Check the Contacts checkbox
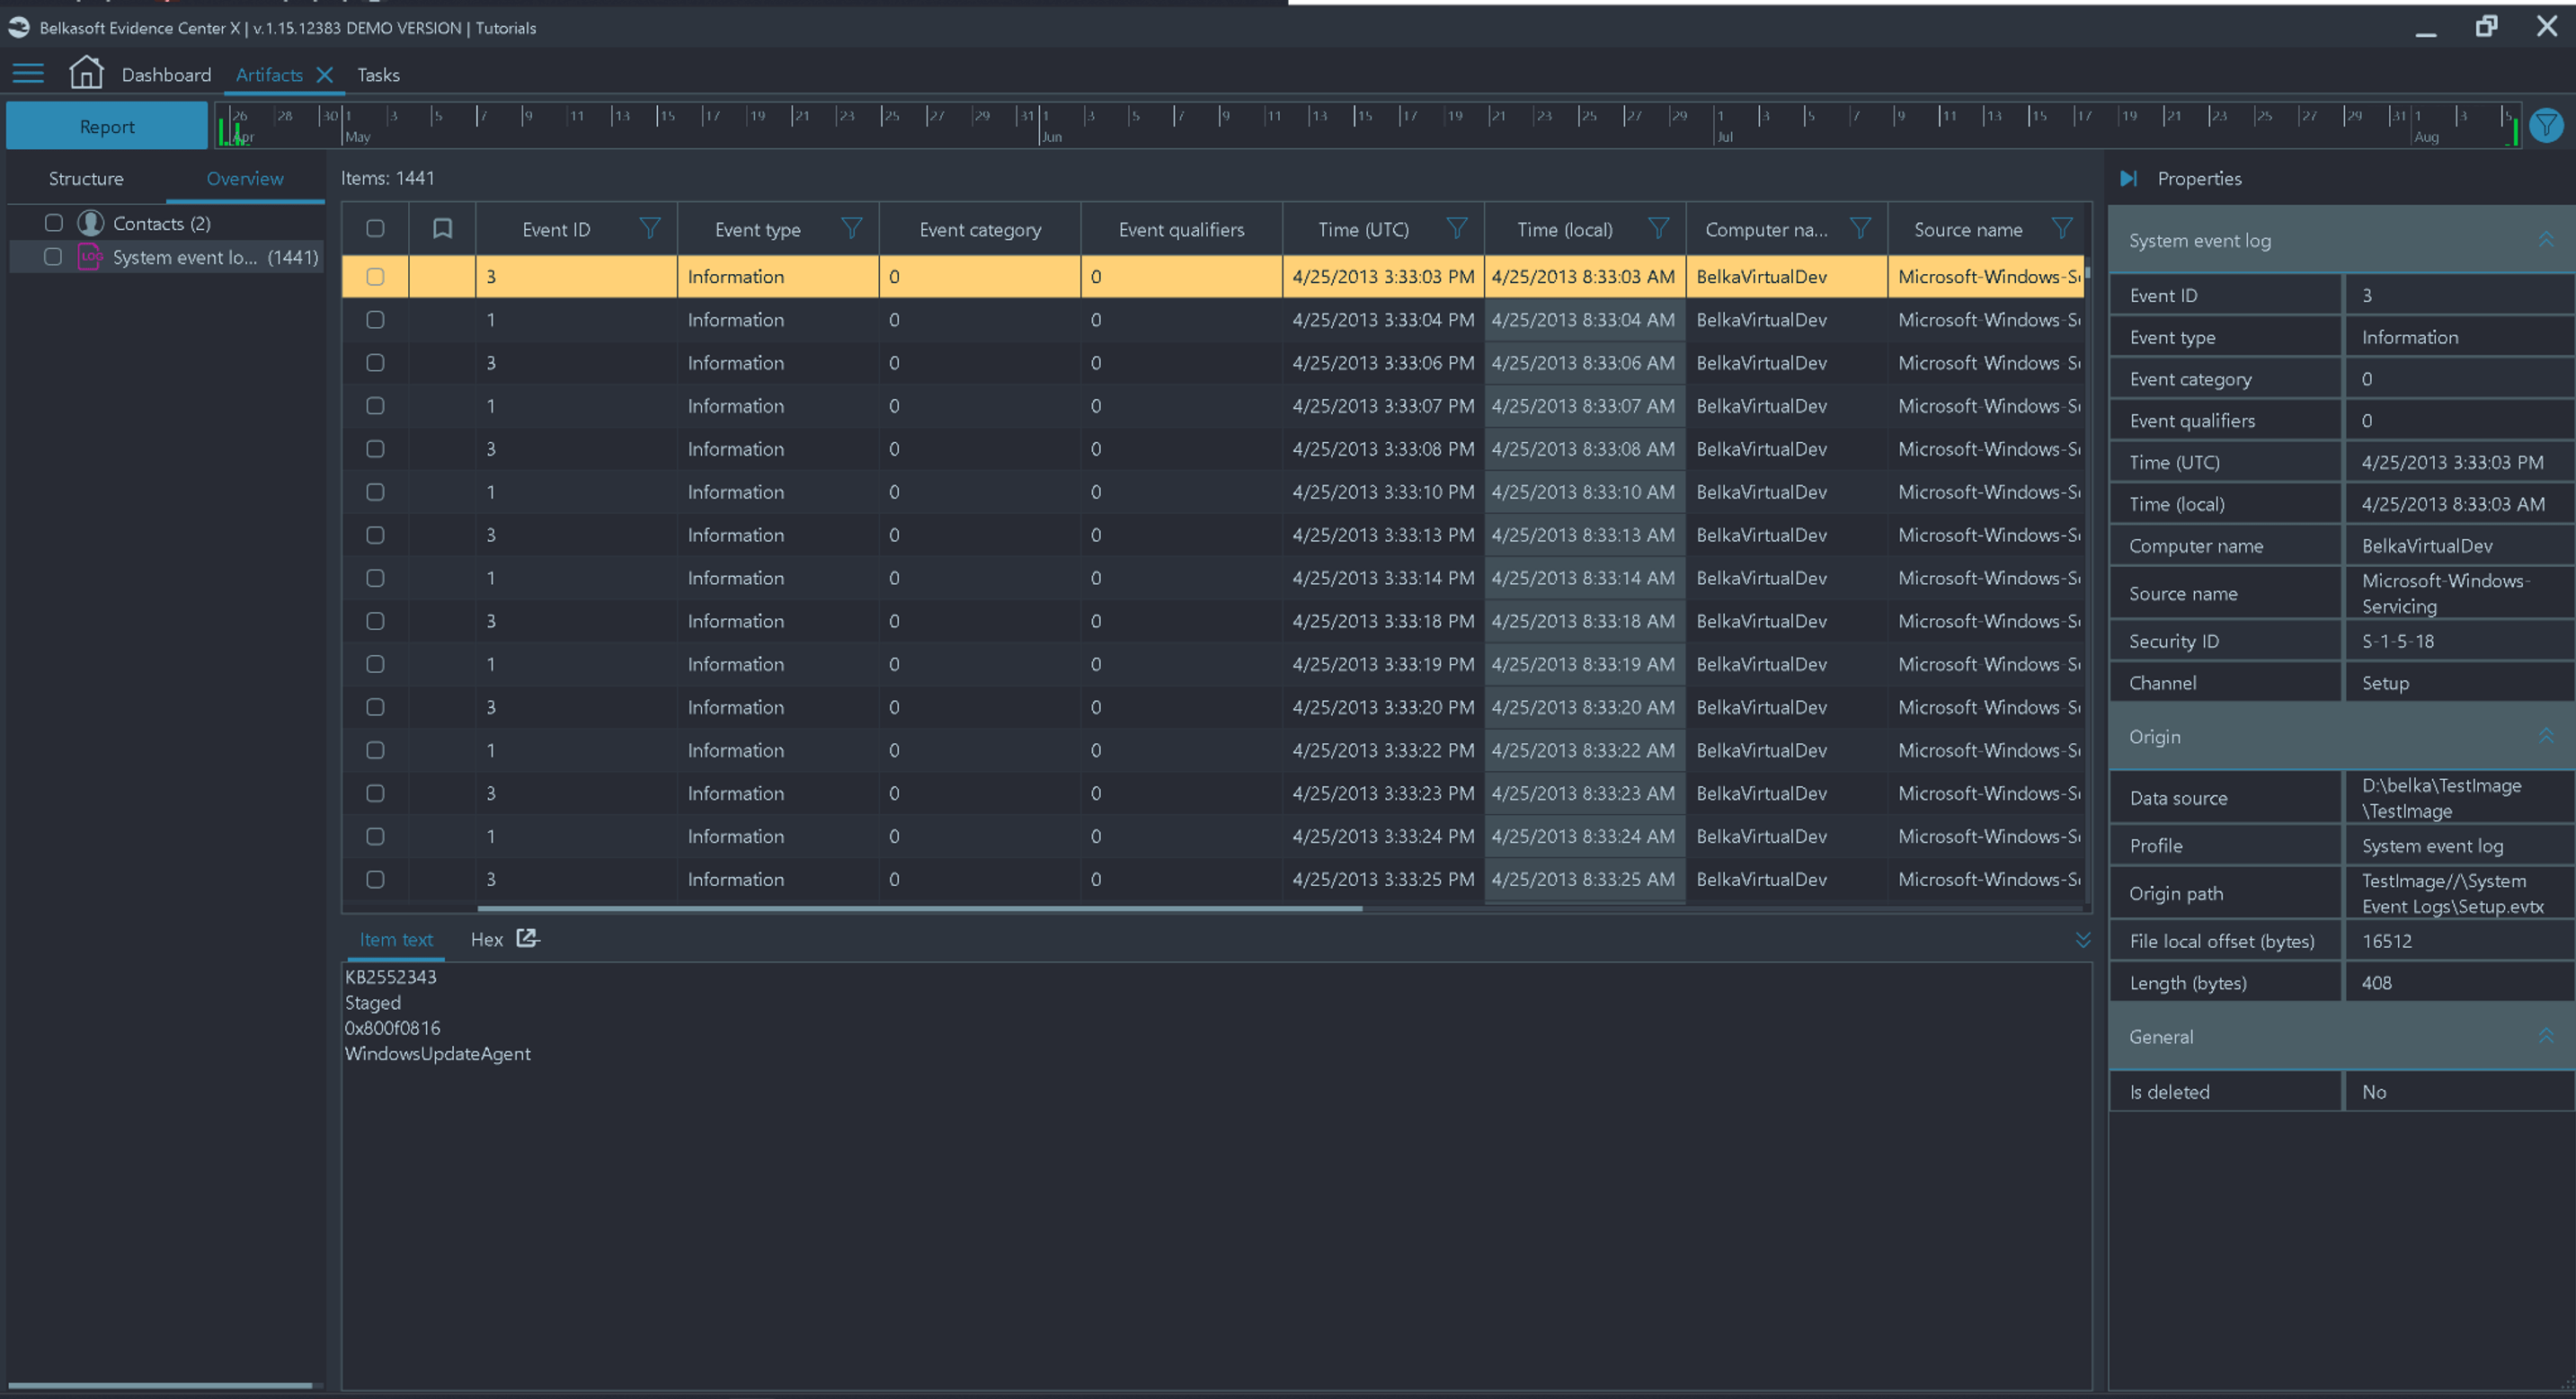Screen dimensions: 2576x1399 [54, 223]
